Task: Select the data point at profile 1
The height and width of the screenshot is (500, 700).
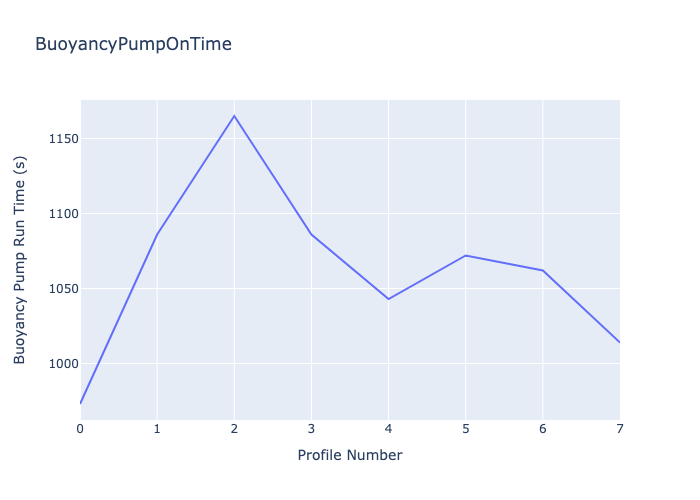Action: point(157,235)
